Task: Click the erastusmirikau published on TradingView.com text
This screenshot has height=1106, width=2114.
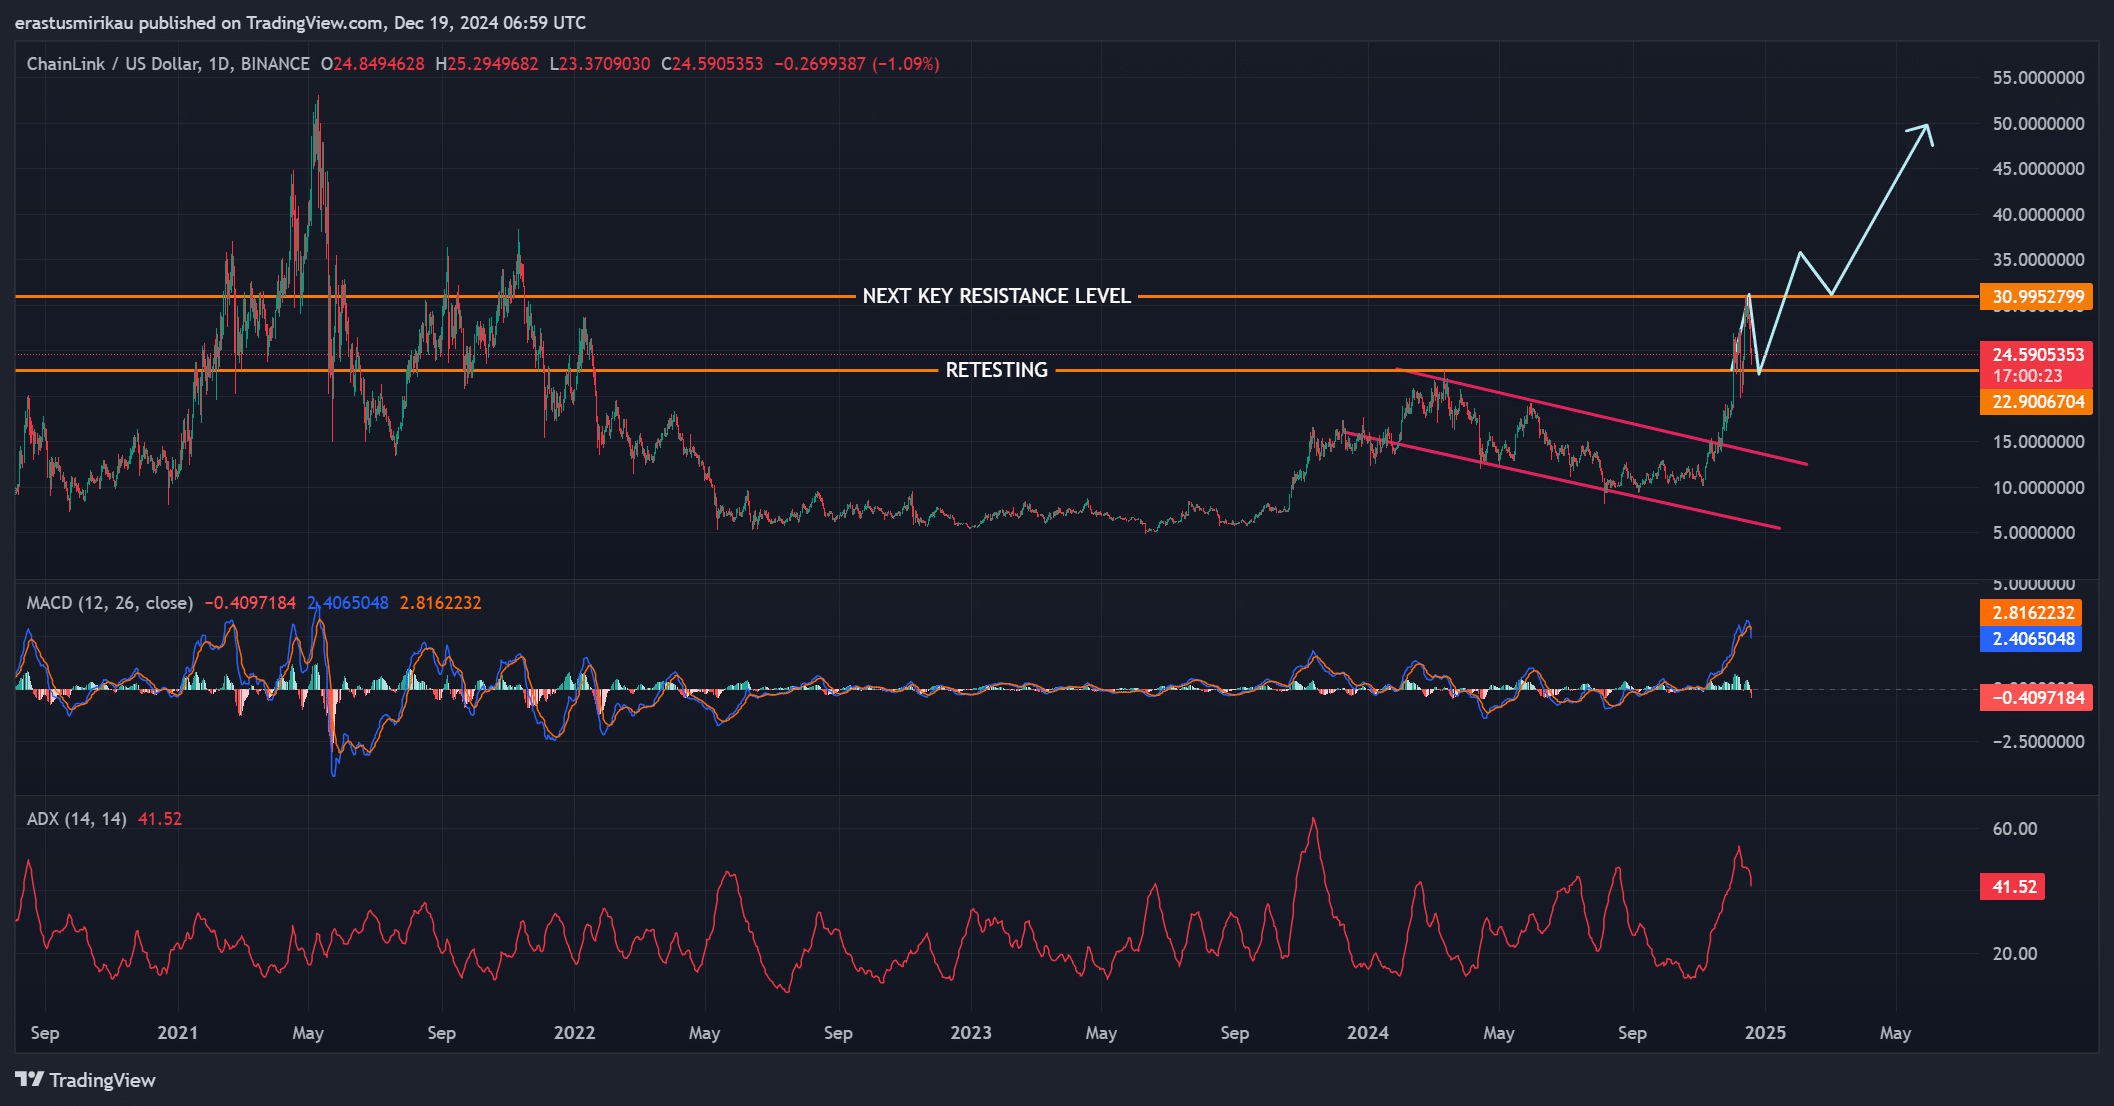Action: click(200, 22)
